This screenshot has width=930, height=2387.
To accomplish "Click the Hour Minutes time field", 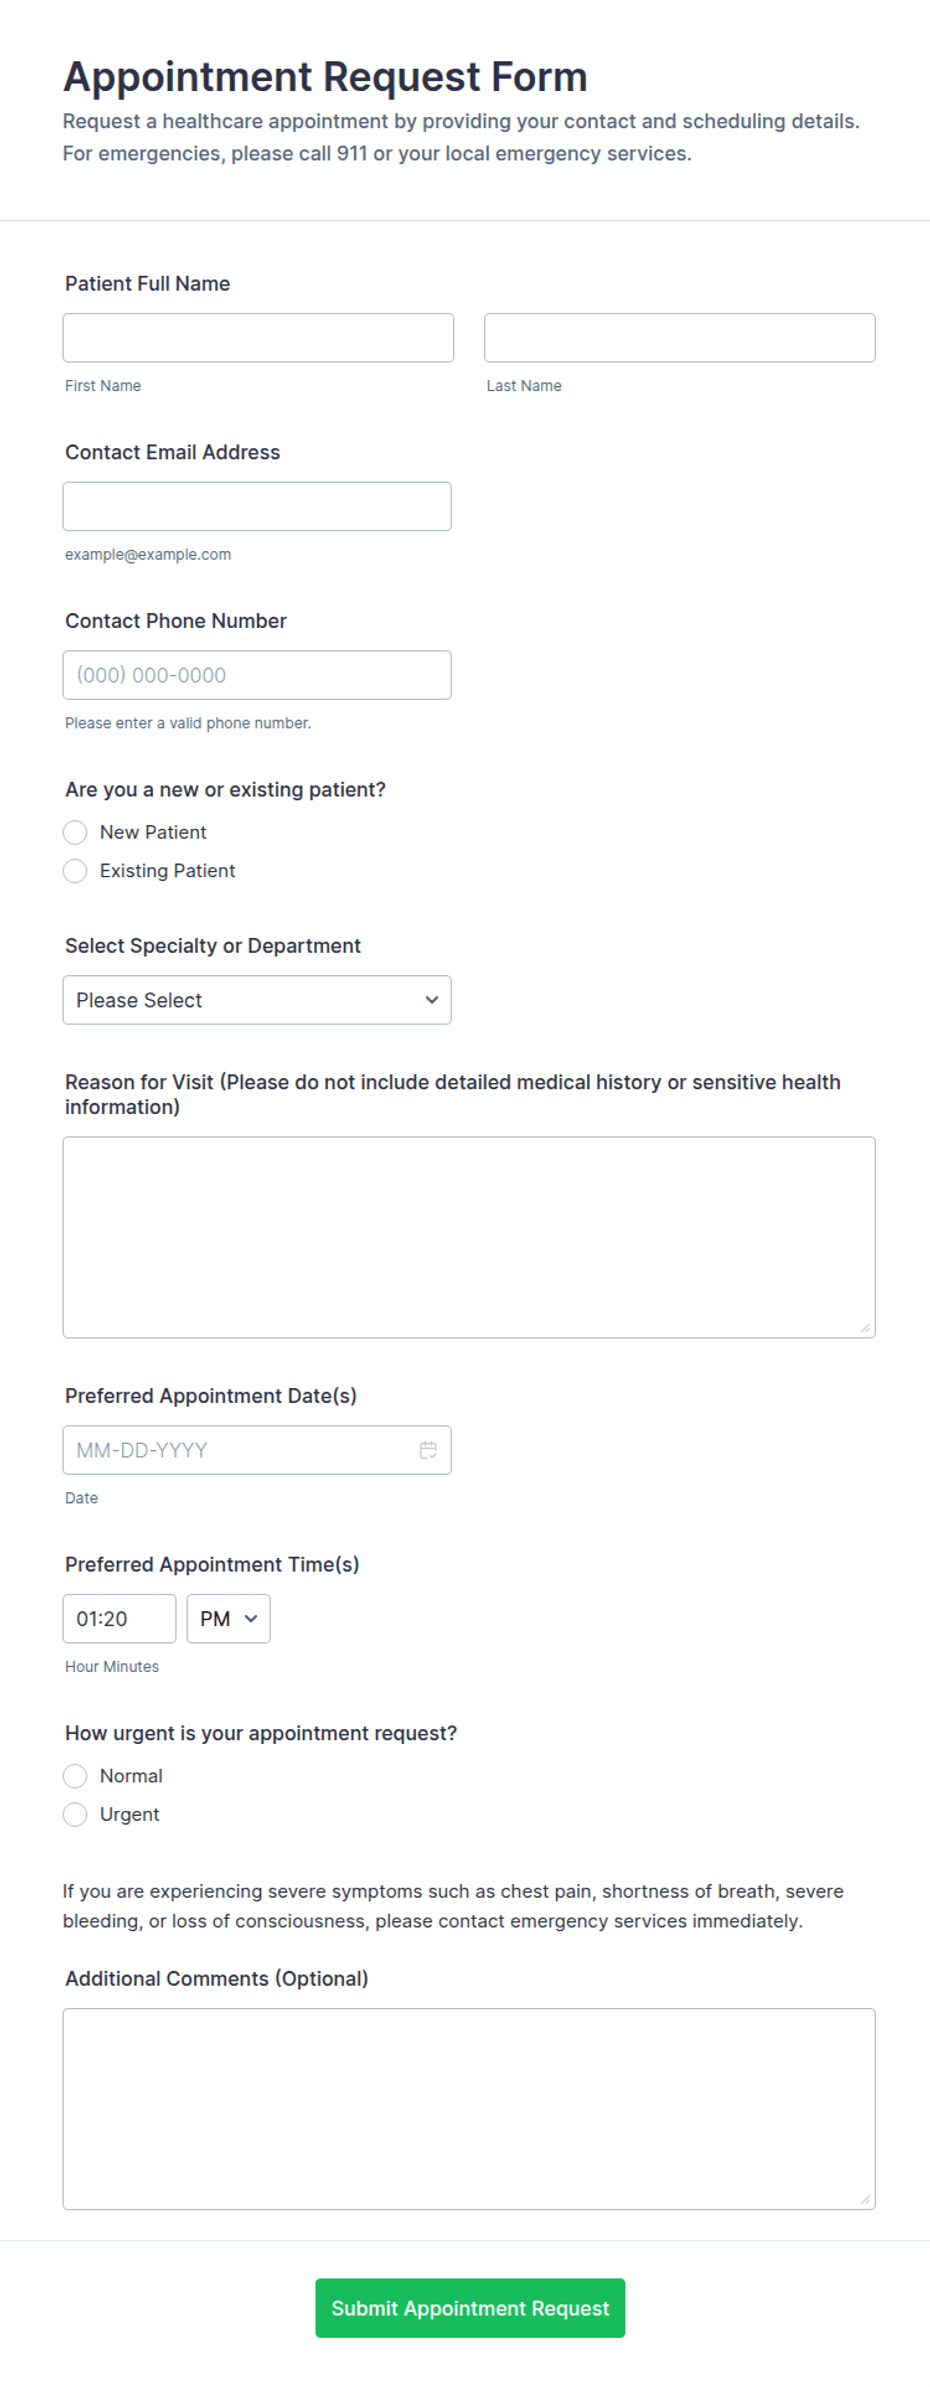I will coord(120,1619).
